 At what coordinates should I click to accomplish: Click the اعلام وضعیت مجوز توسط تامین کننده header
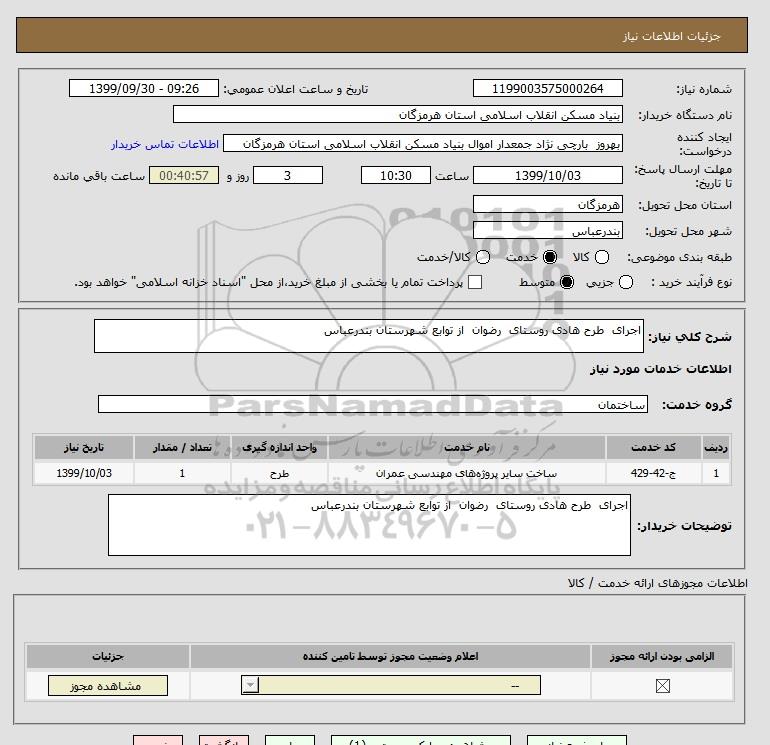(x=390, y=657)
